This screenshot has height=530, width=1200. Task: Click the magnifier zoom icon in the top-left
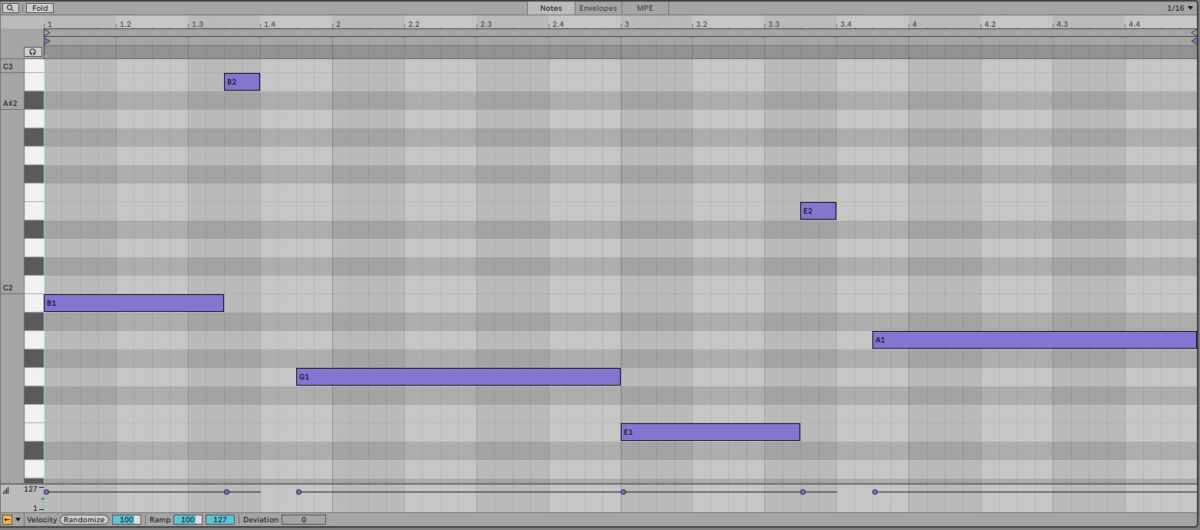pyautogui.click(x=10, y=8)
